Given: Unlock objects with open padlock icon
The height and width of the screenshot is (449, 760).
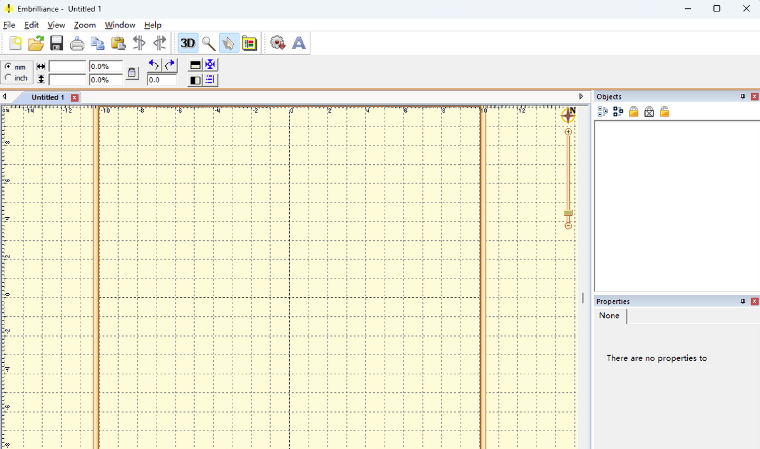Looking at the screenshot, I should 665,112.
